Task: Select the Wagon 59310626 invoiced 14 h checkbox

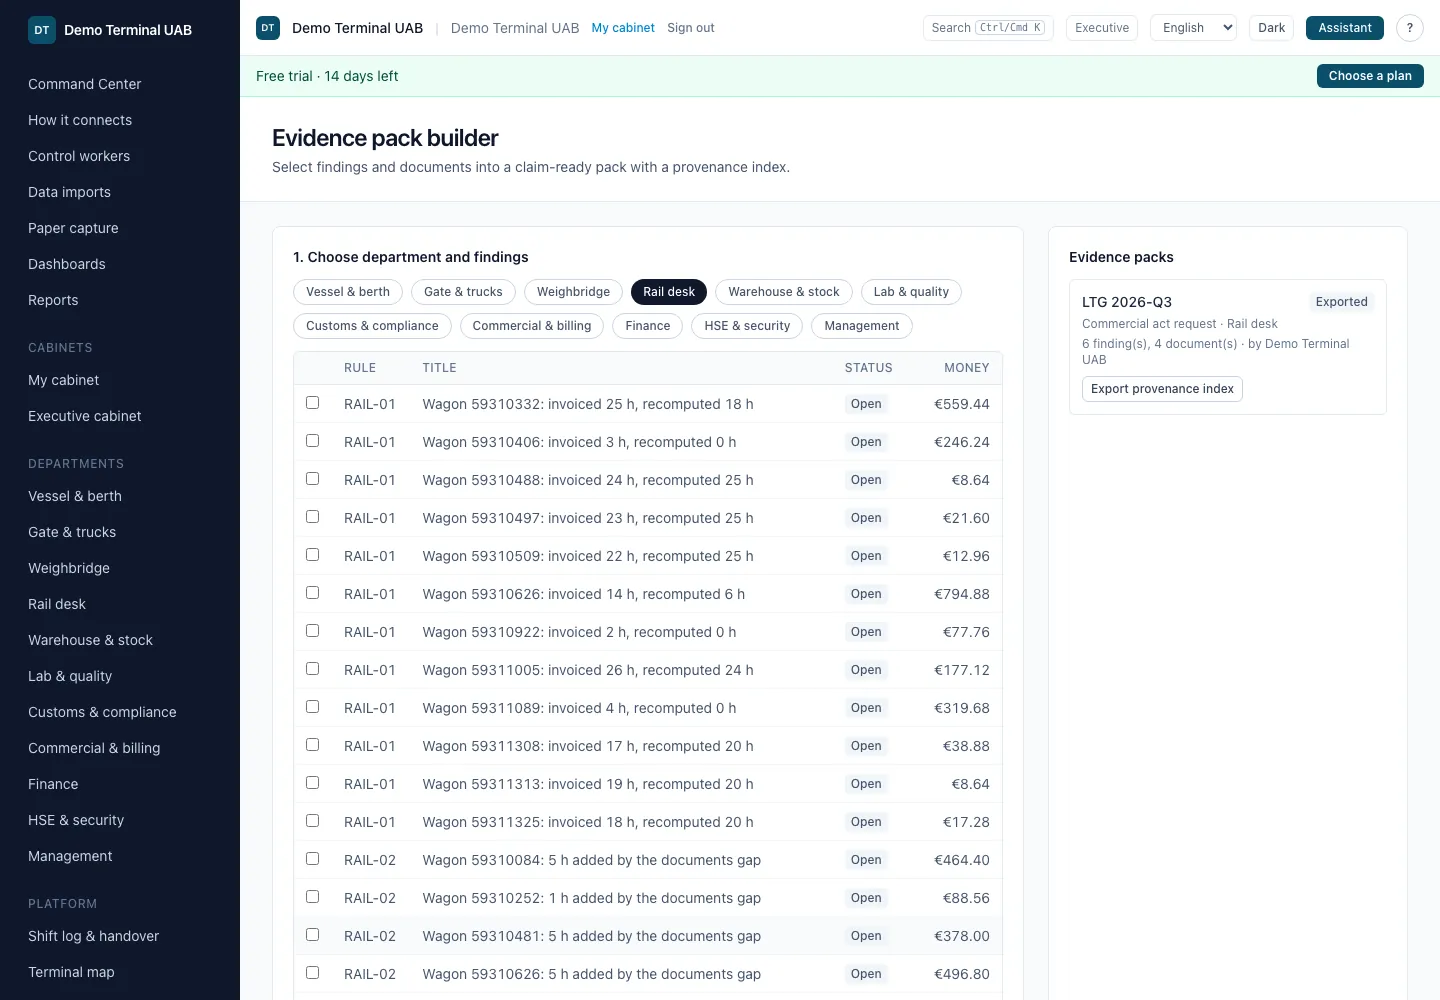Action: (x=313, y=593)
